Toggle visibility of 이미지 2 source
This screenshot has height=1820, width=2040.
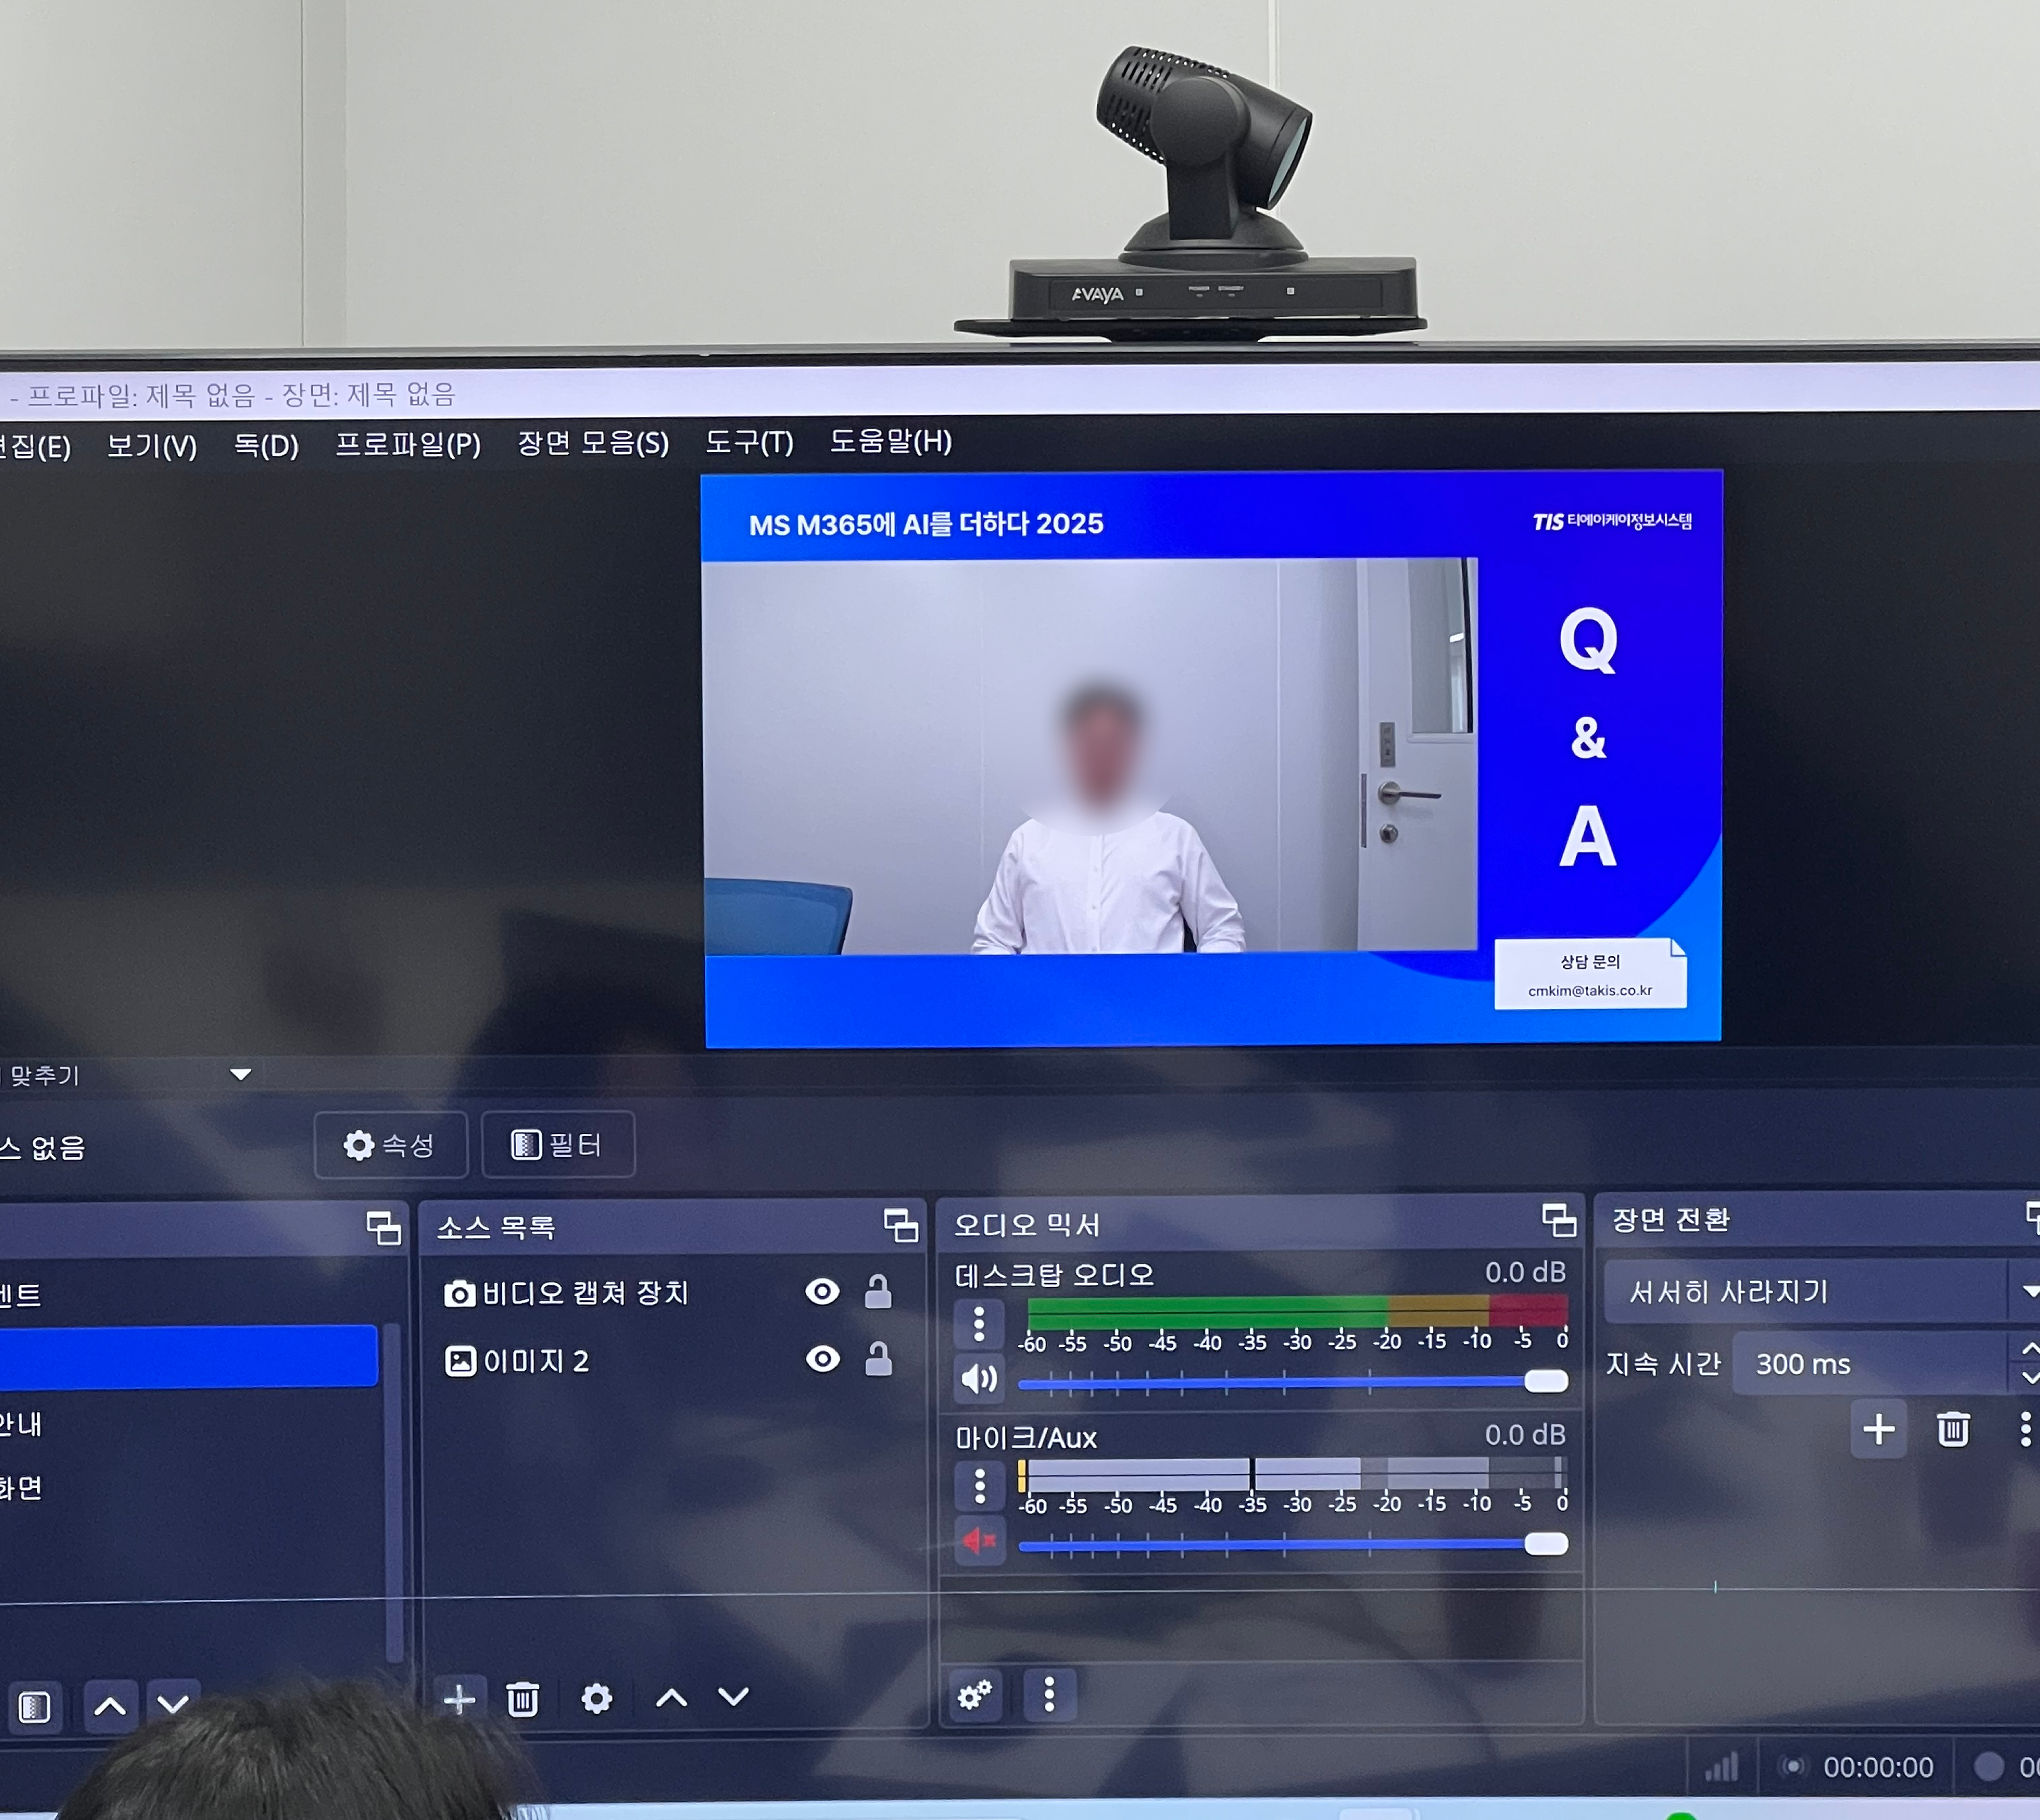pos(823,1359)
